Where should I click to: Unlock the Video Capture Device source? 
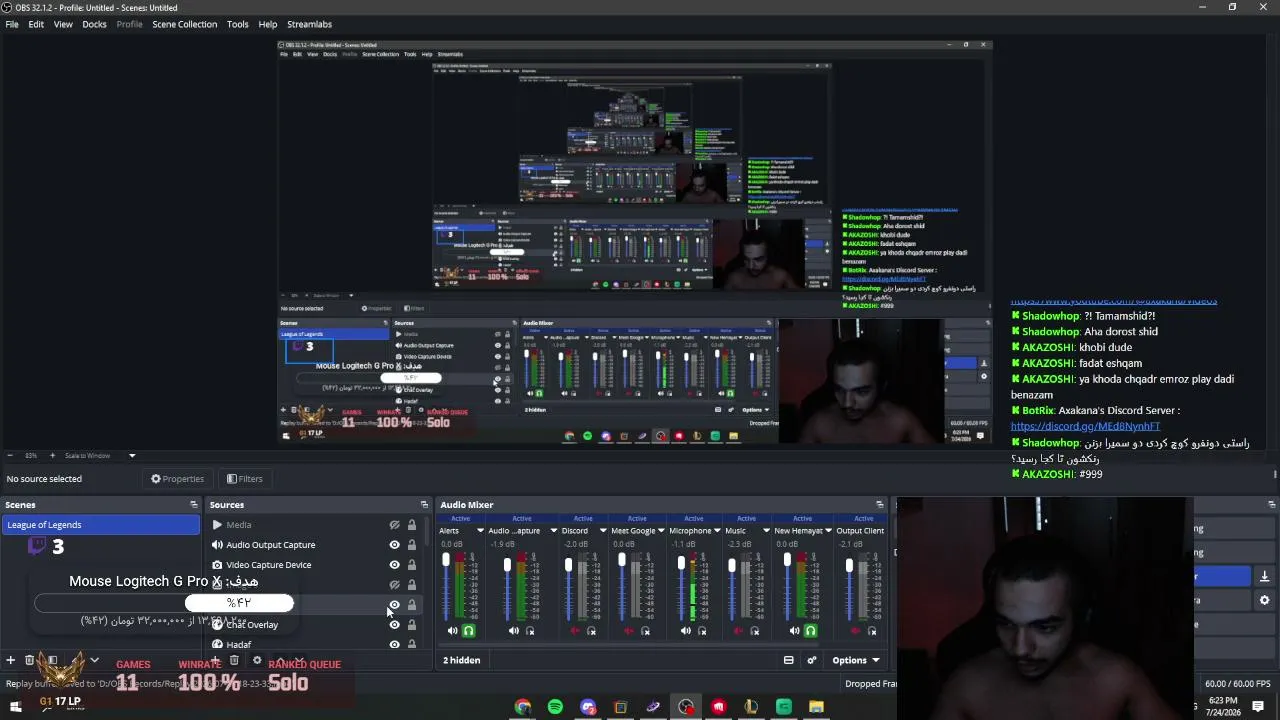411,565
